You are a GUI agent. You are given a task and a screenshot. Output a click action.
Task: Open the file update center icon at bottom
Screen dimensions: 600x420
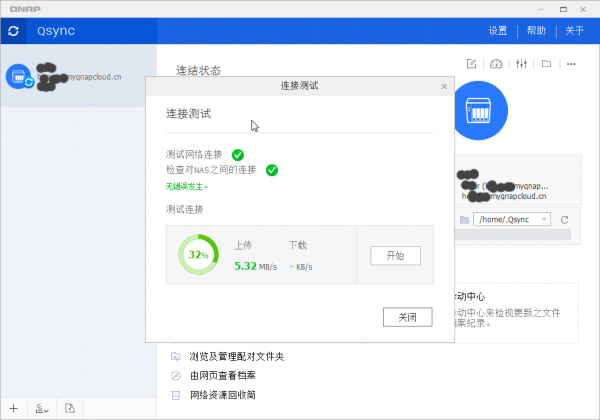[69, 408]
